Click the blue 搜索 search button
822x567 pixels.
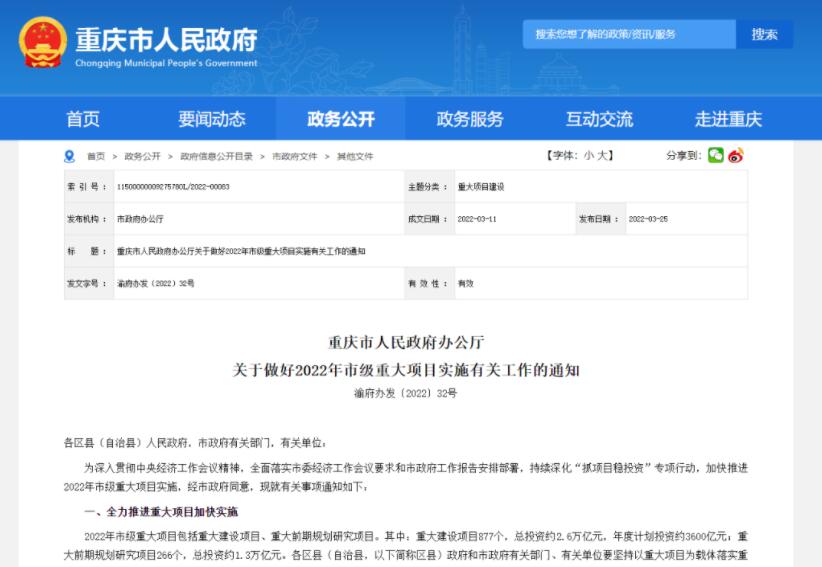click(764, 34)
